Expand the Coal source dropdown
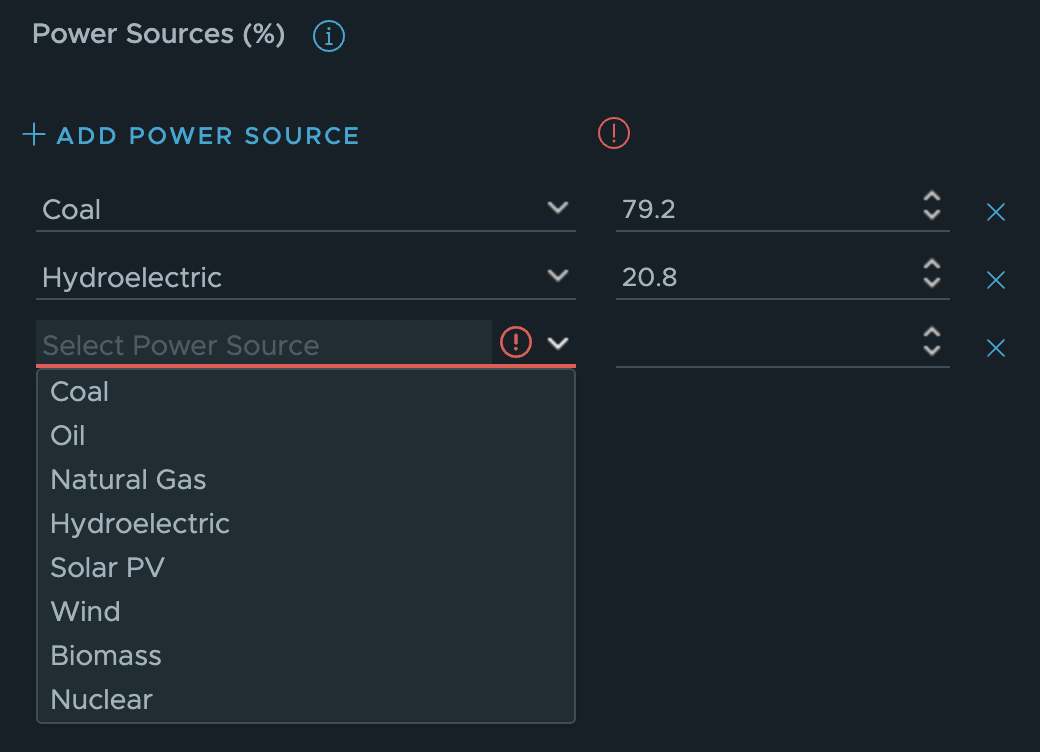Image resolution: width=1040 pixels, height=752 pixels. (558, 208)
